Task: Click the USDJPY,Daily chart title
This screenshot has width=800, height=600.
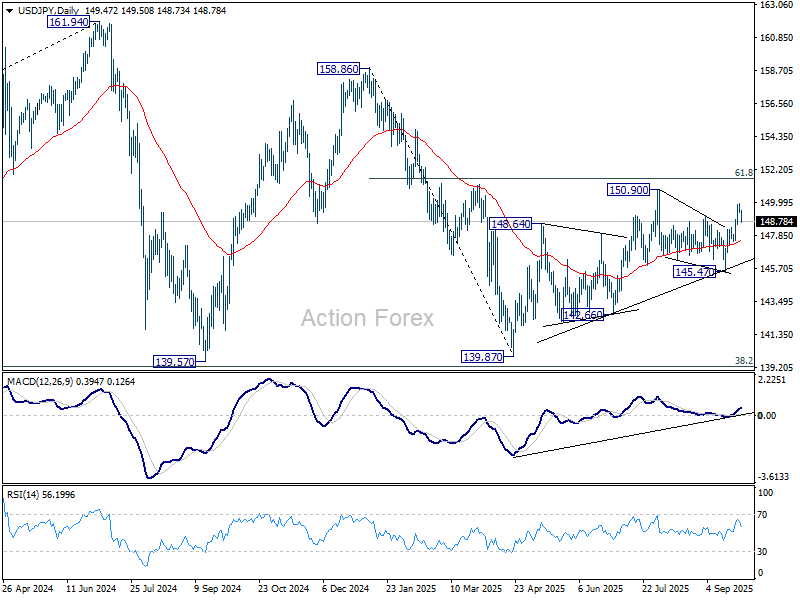Action: point(48,10)
